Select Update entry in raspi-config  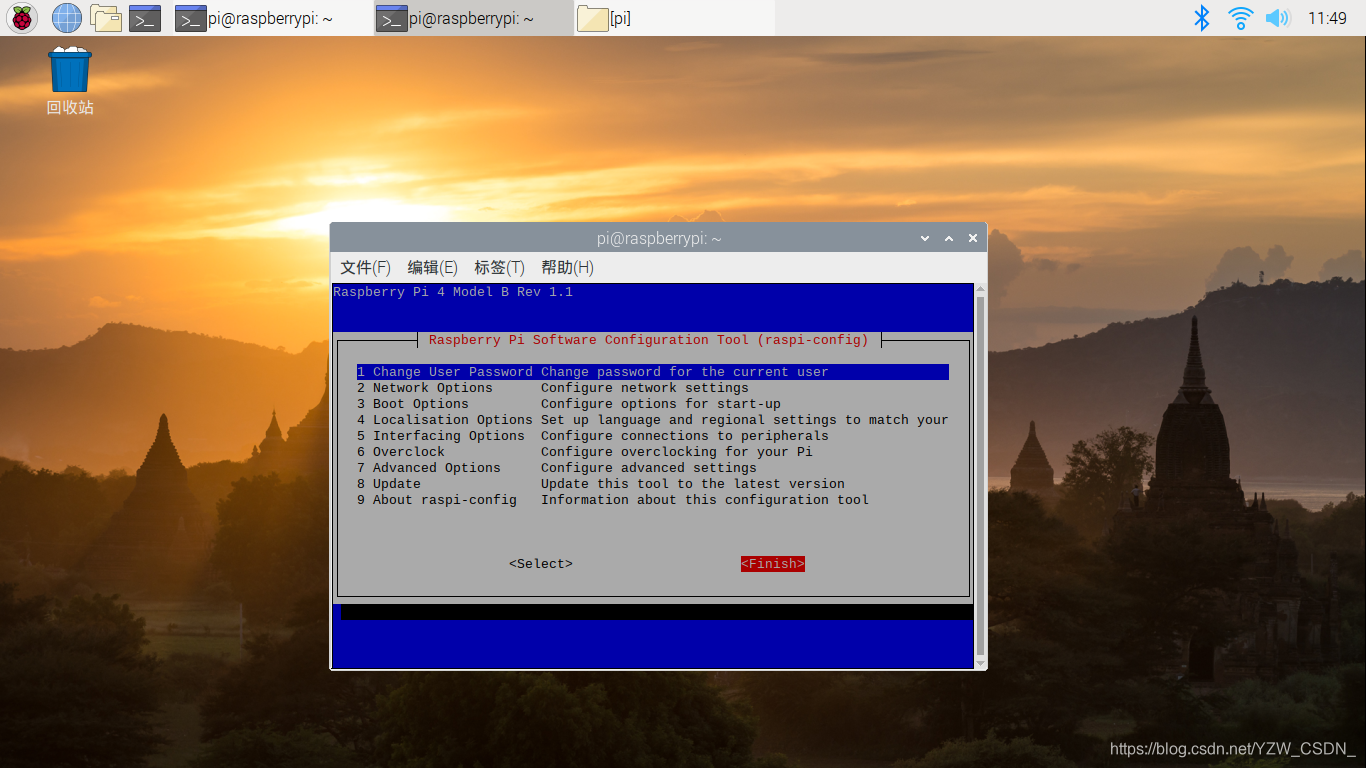[x=653, y=484]
